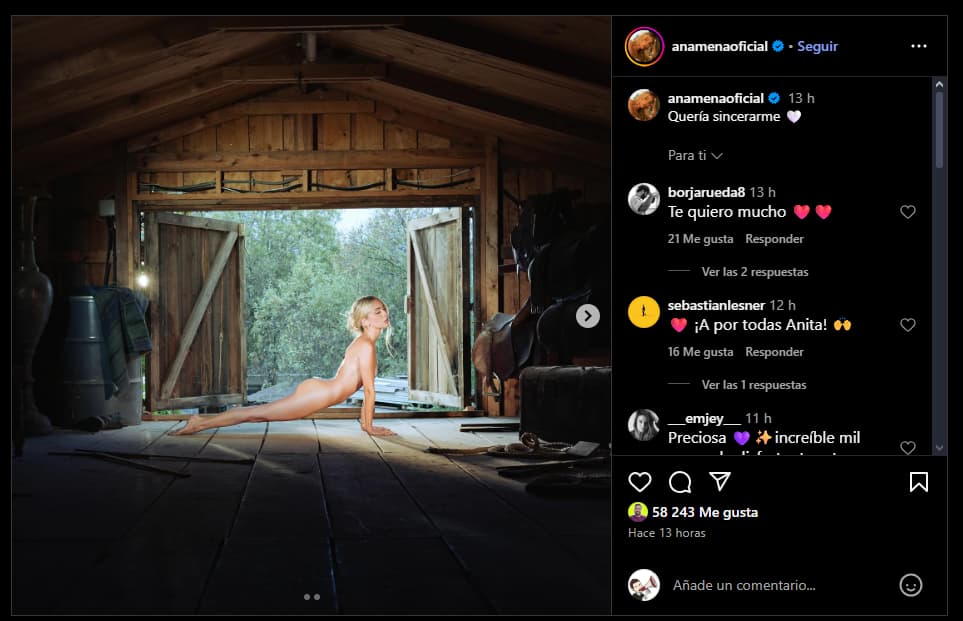Like sebastianlesner's comment
The image size is (963, 621).
point(908,325)
